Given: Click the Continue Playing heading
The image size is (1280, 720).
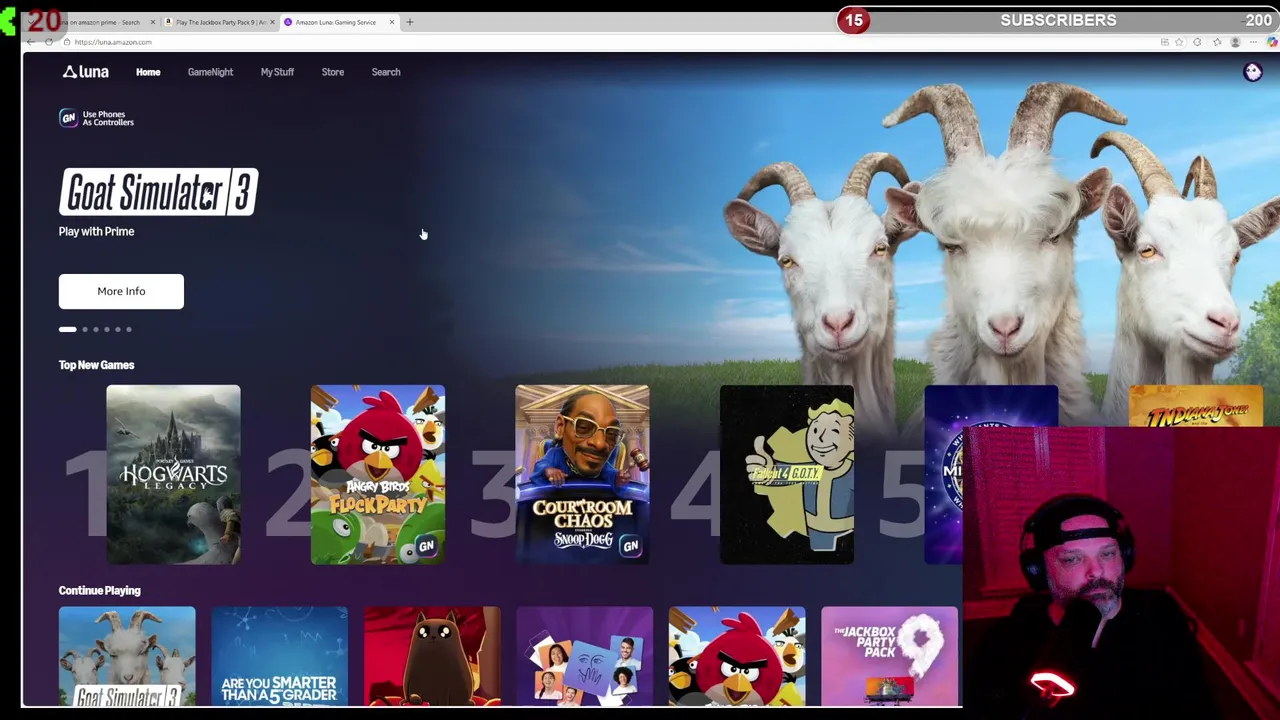Looking at the screenshot, I should 100,590.
